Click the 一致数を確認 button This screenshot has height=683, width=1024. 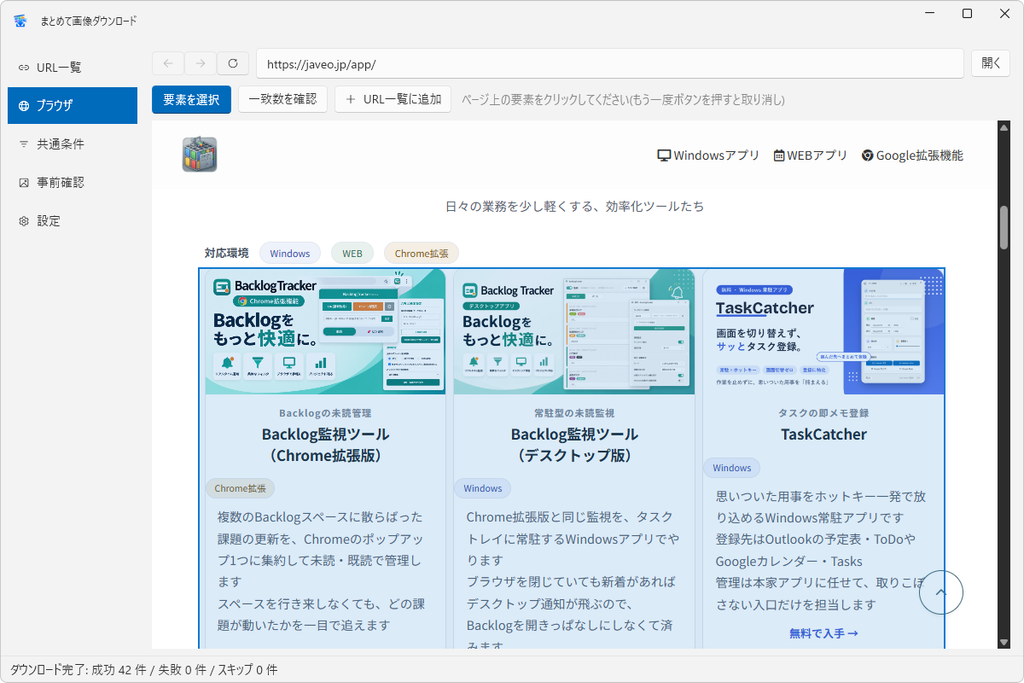tap(283, 99)
